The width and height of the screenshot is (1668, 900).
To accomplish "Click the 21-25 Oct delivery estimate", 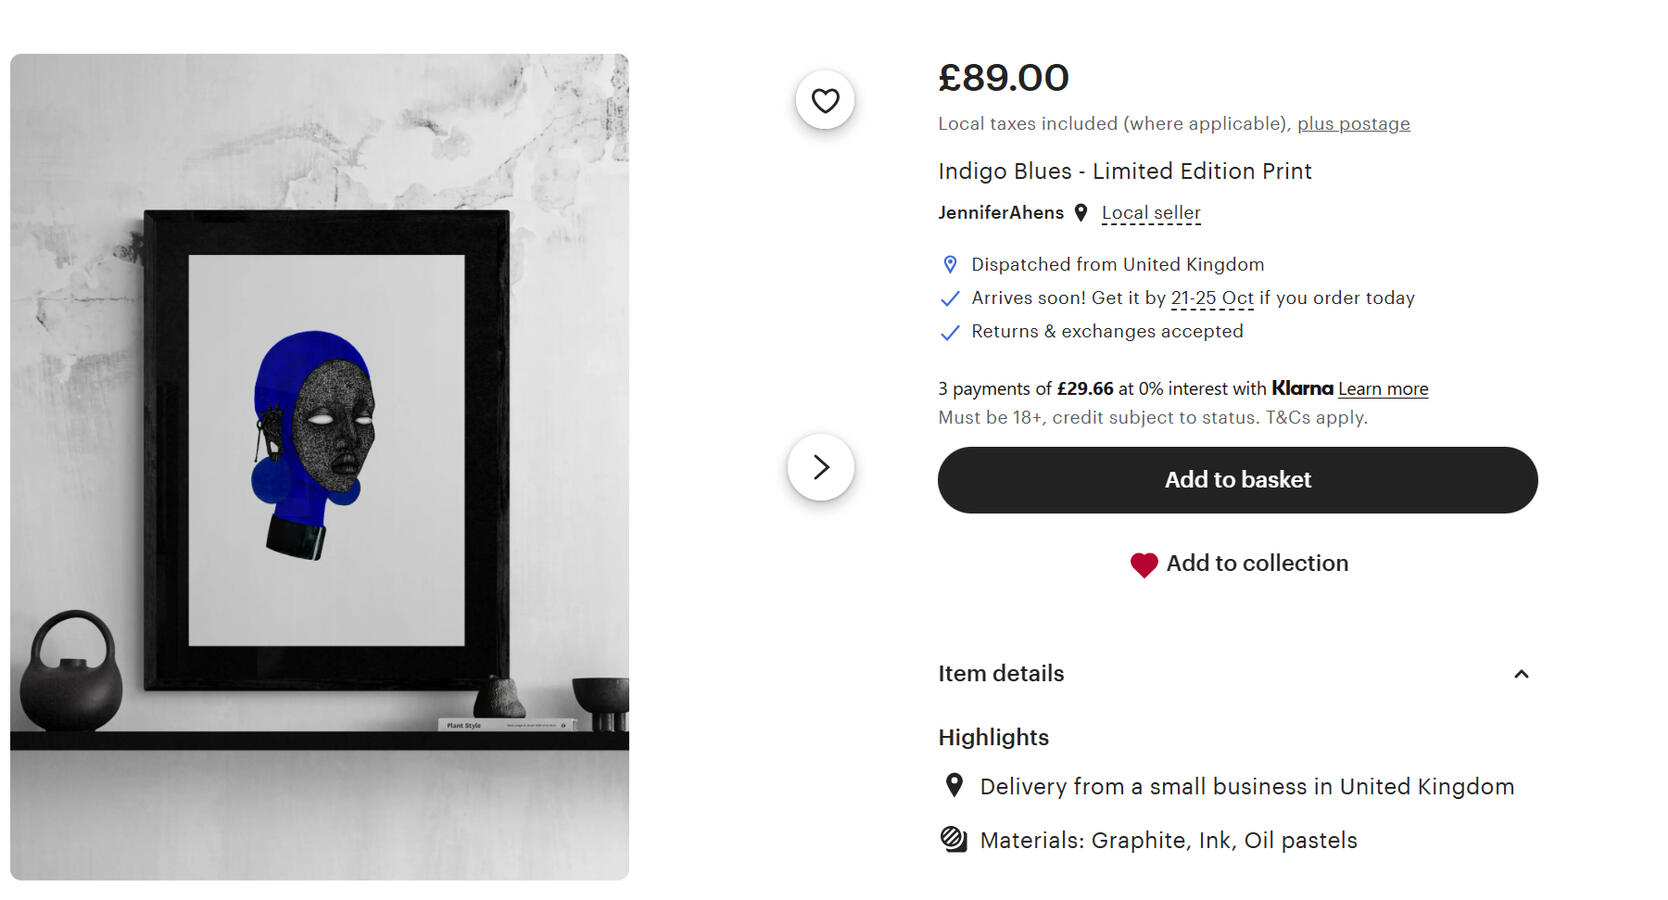I will coord(1212,298).
